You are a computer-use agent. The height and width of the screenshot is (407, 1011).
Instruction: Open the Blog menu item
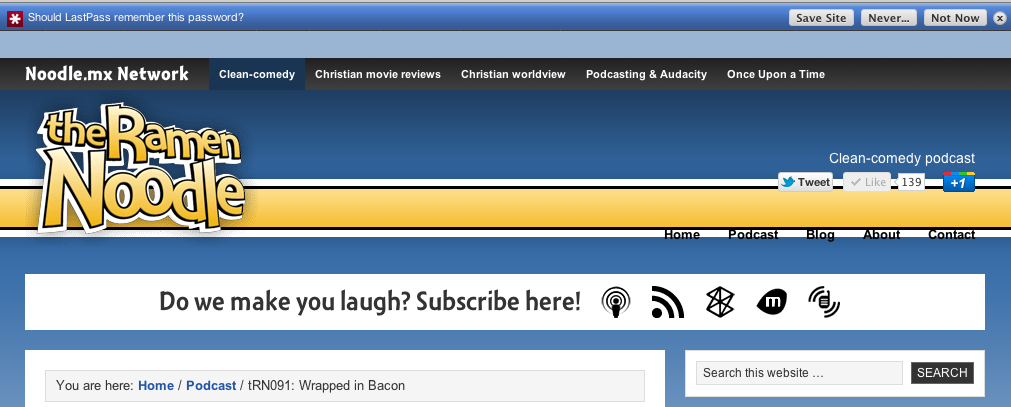(x=820, y=235)
